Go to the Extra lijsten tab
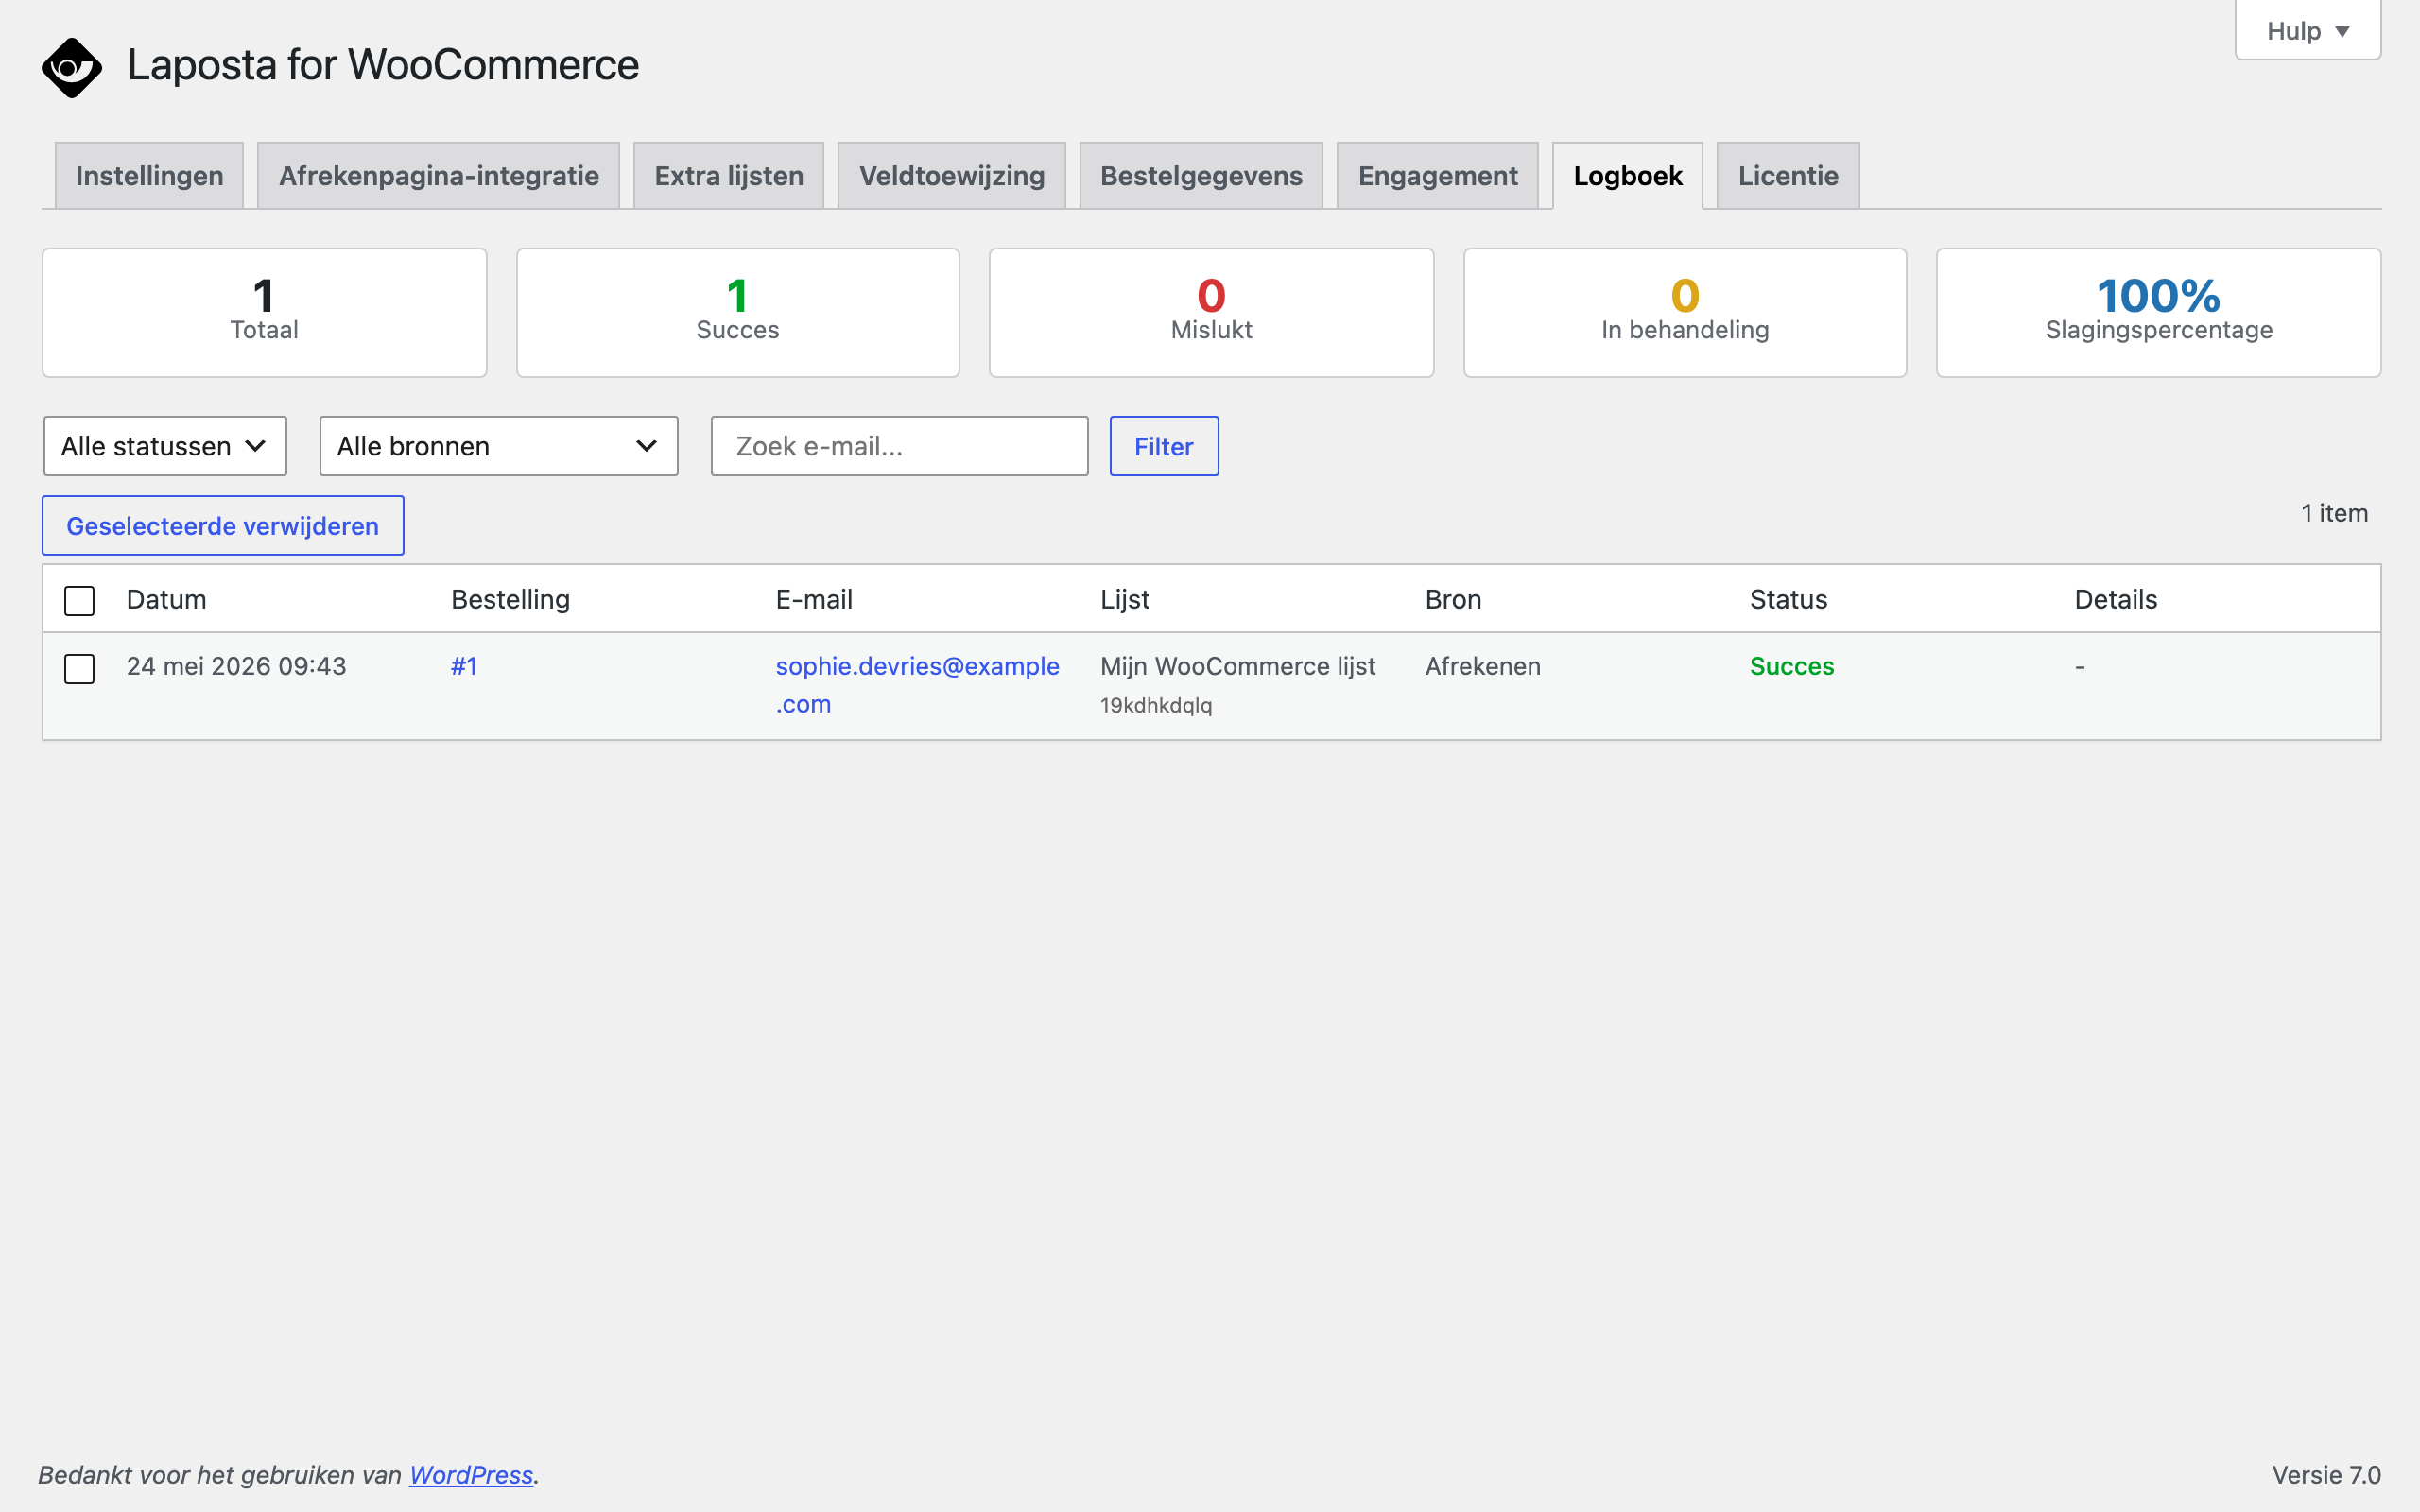The image size is (2420, 1512). coord(728,176)
